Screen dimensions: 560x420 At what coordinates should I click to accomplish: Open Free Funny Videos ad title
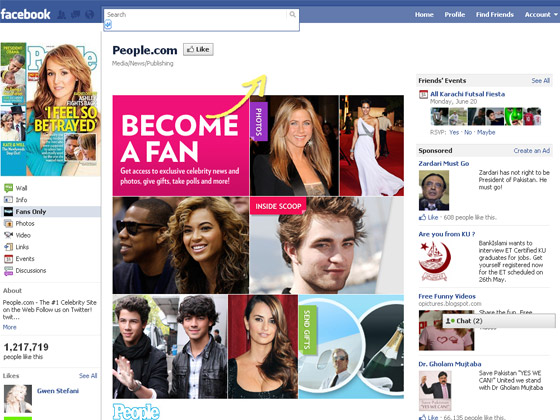click(x=447, y=296)
